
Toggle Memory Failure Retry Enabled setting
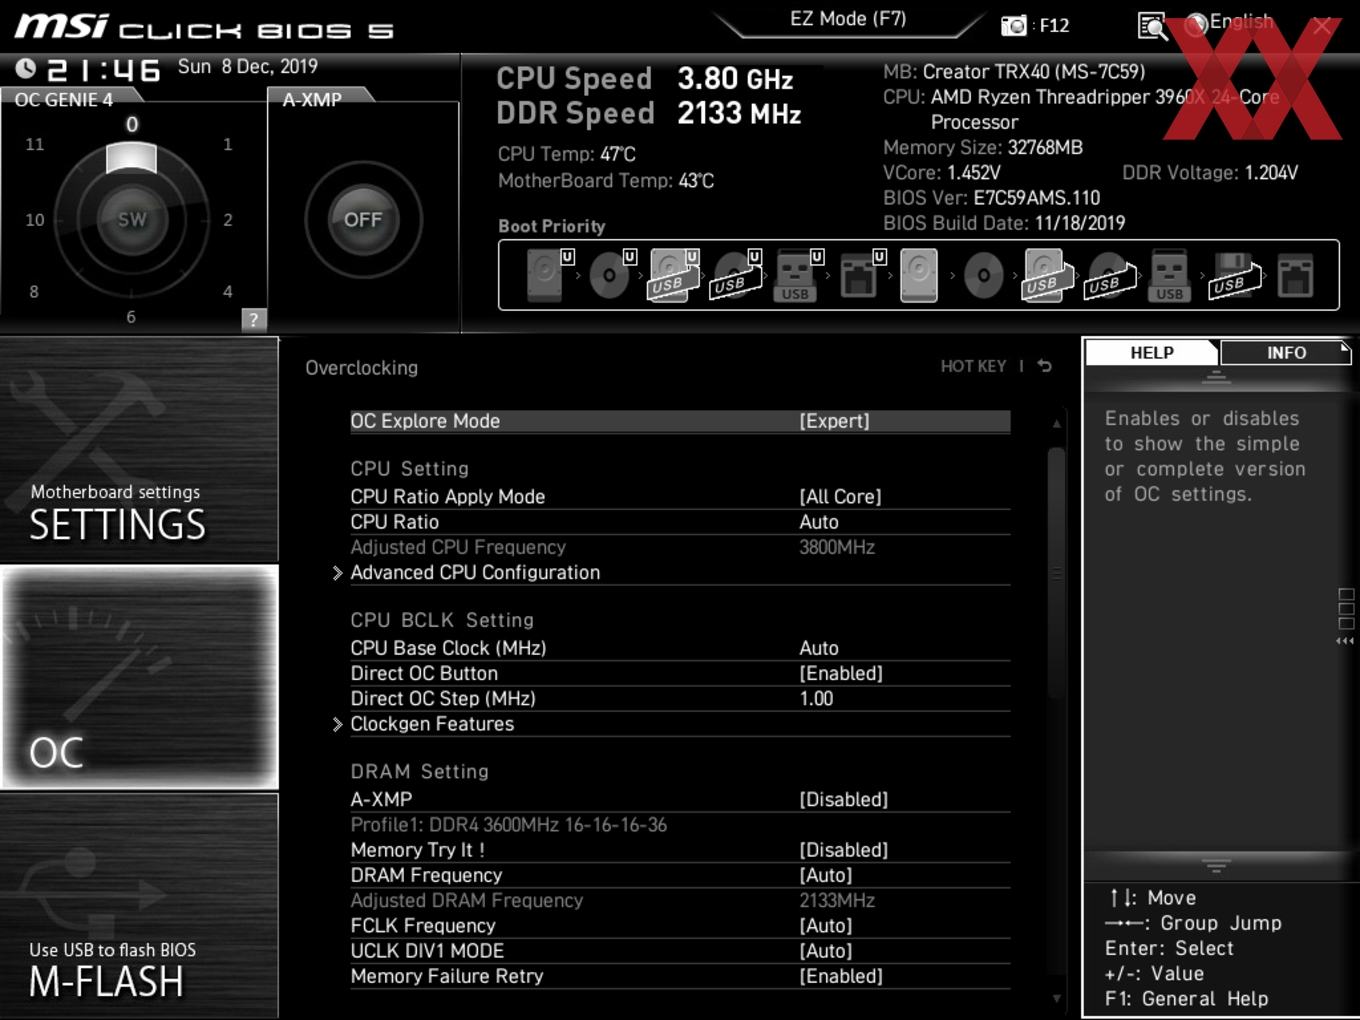841,976
